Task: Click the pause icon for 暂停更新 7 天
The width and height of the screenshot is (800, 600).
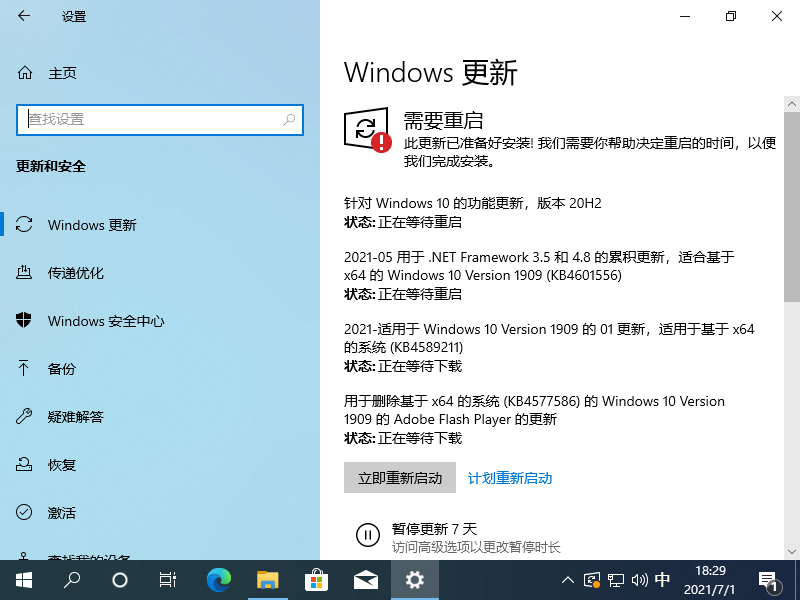Action: [x=367, y=536]
